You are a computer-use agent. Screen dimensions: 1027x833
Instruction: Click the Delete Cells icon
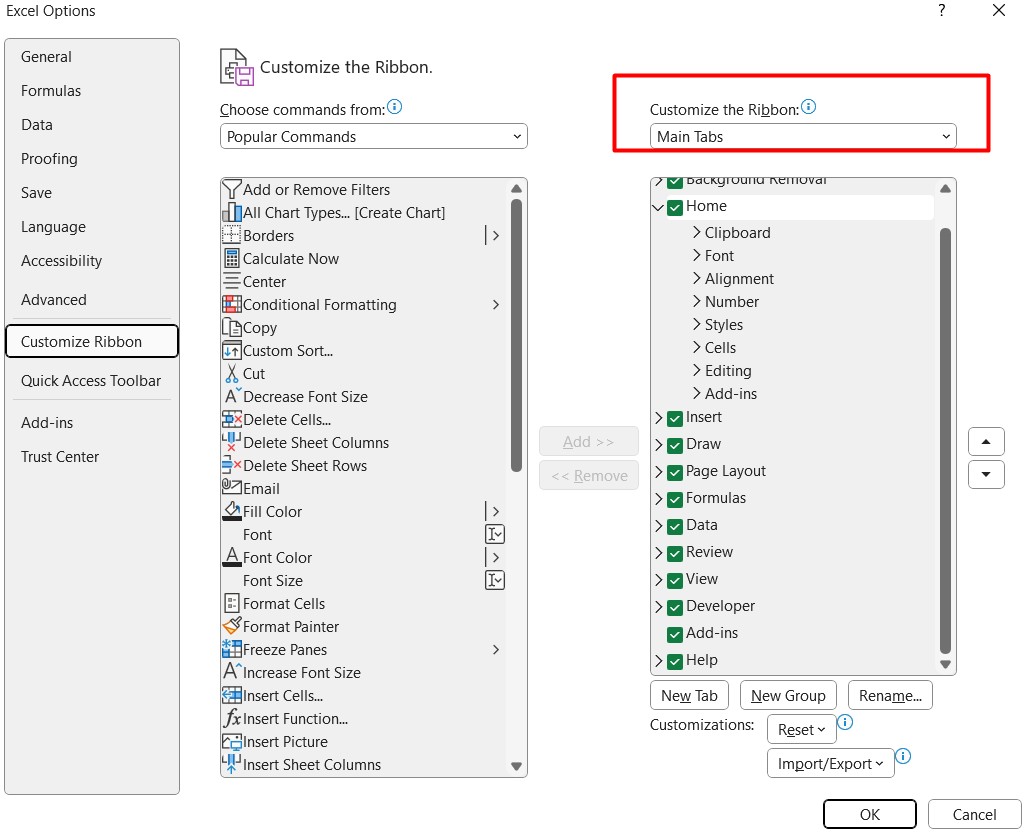(x=232, y=419)
